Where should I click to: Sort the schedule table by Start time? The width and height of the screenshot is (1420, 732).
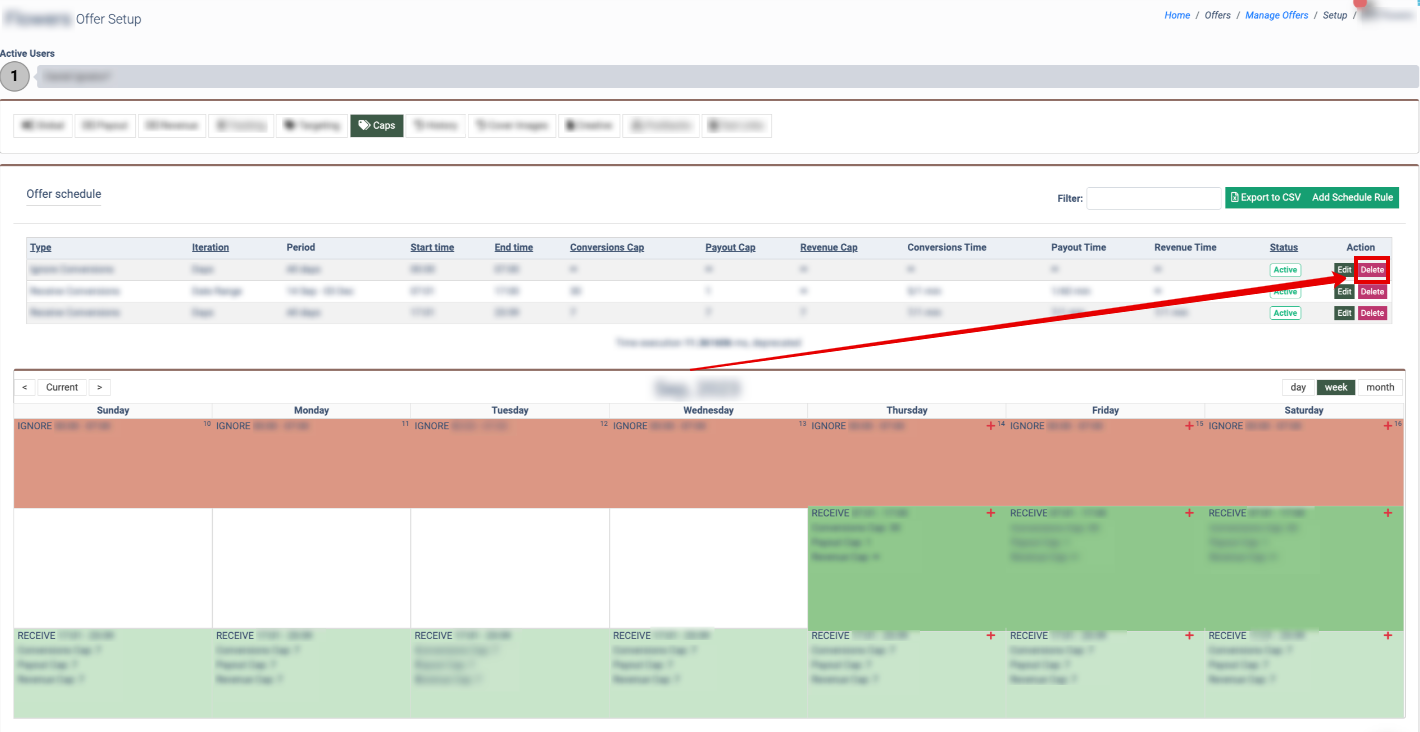point(432,248)
